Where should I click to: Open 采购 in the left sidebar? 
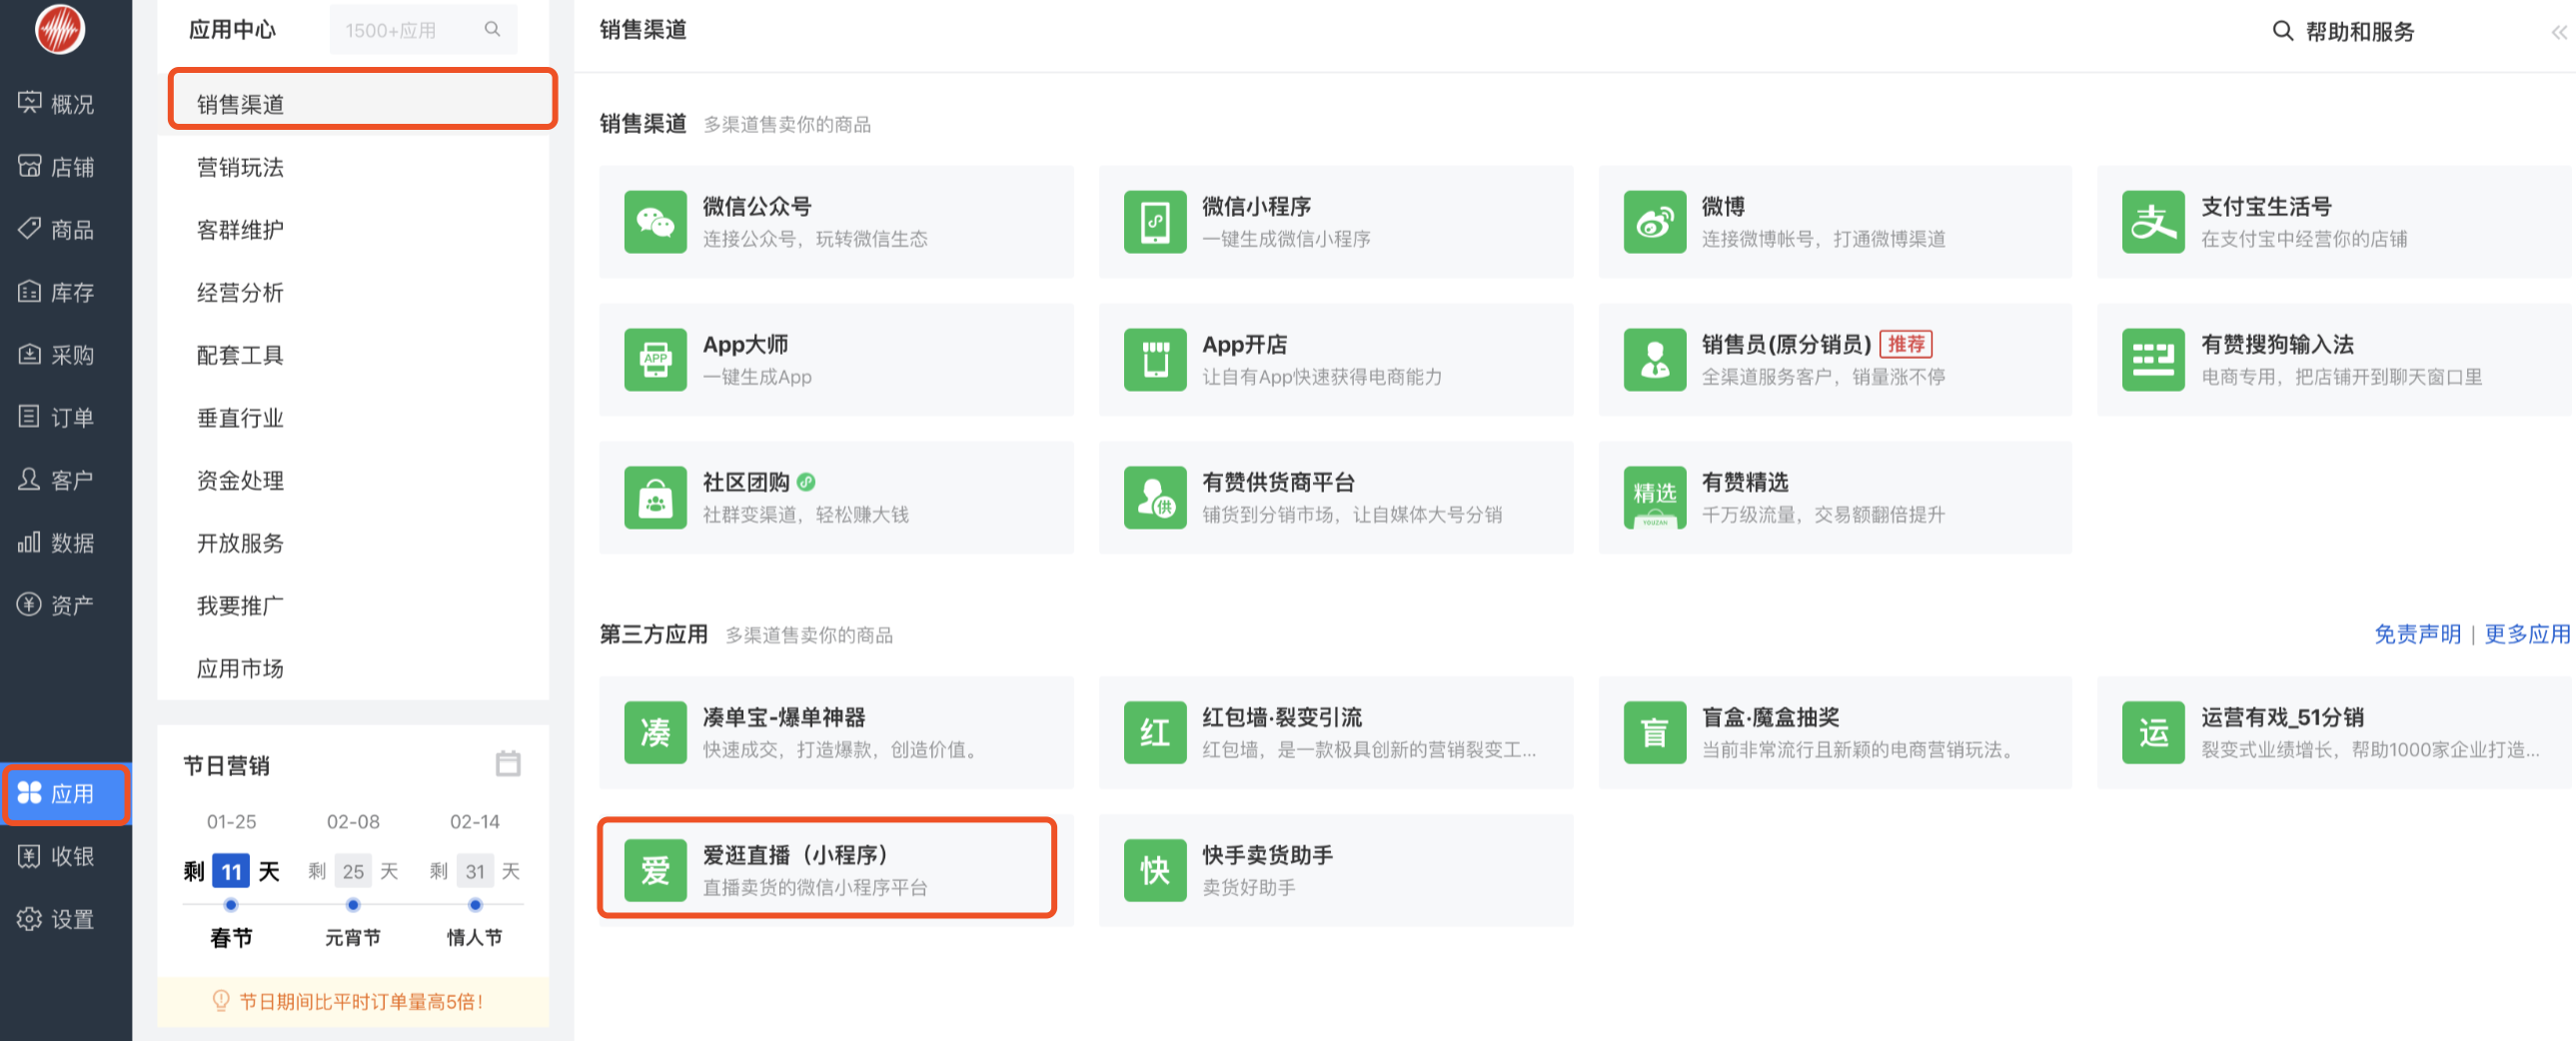coord(57,355)
